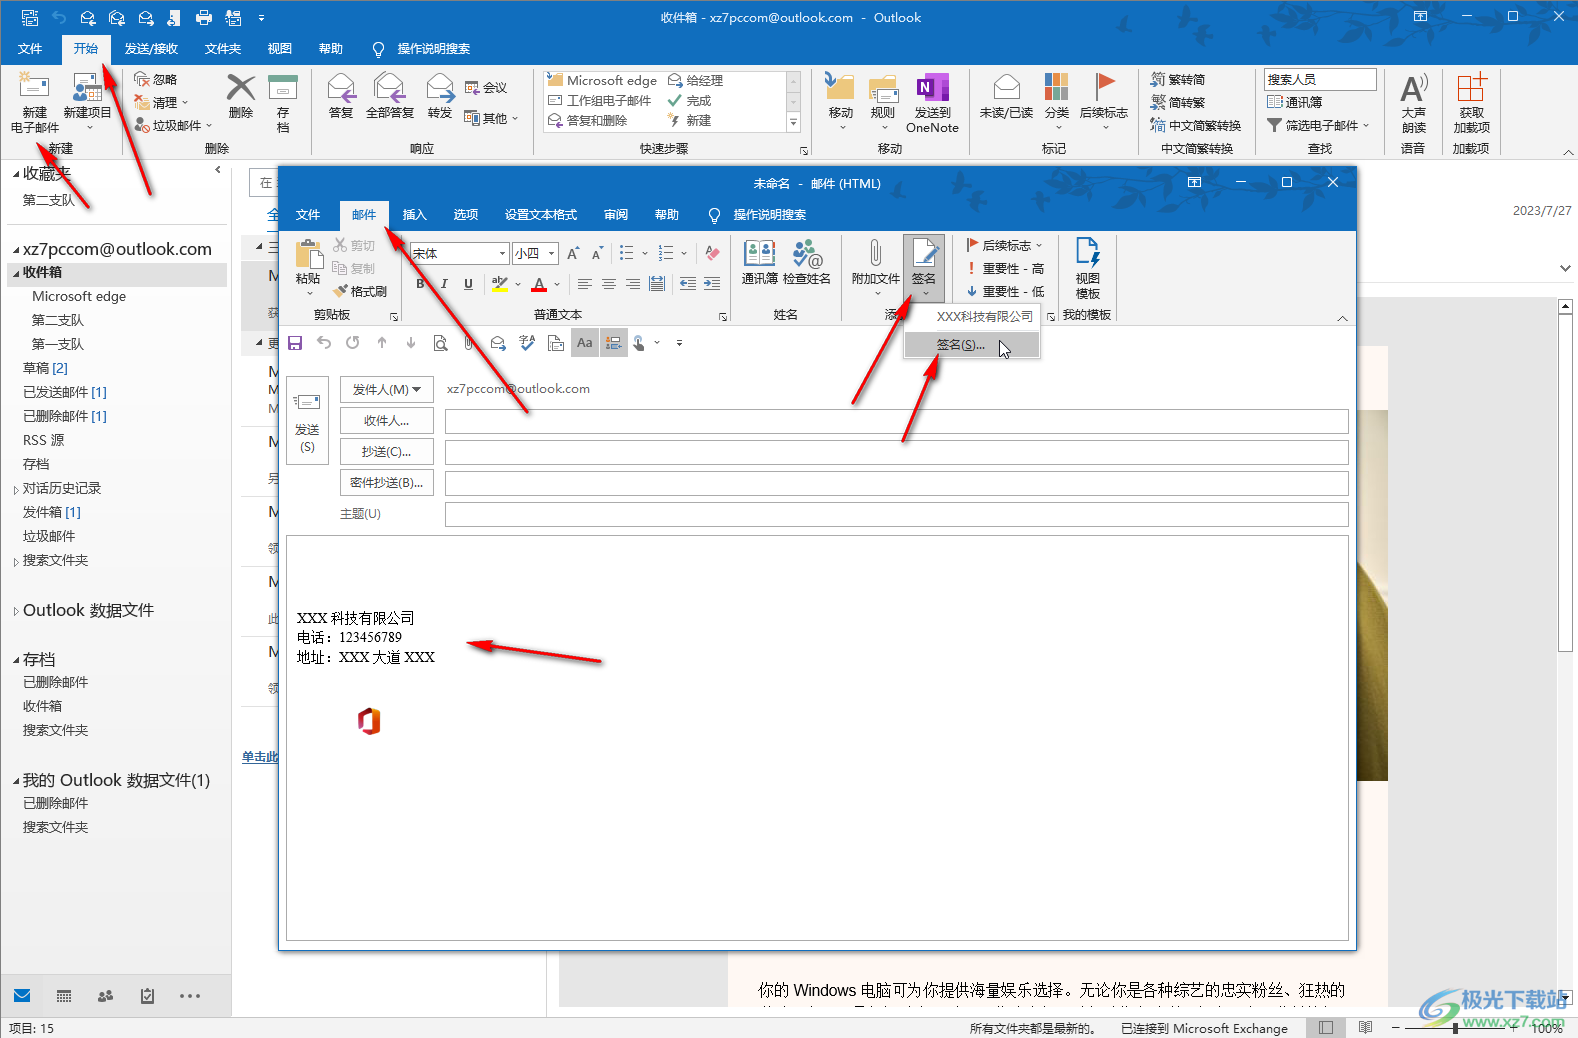The height and width of the screenshot is (1038, 1578).
Task: Click the large Delete (删除) X icon
Action: [241, 88]
